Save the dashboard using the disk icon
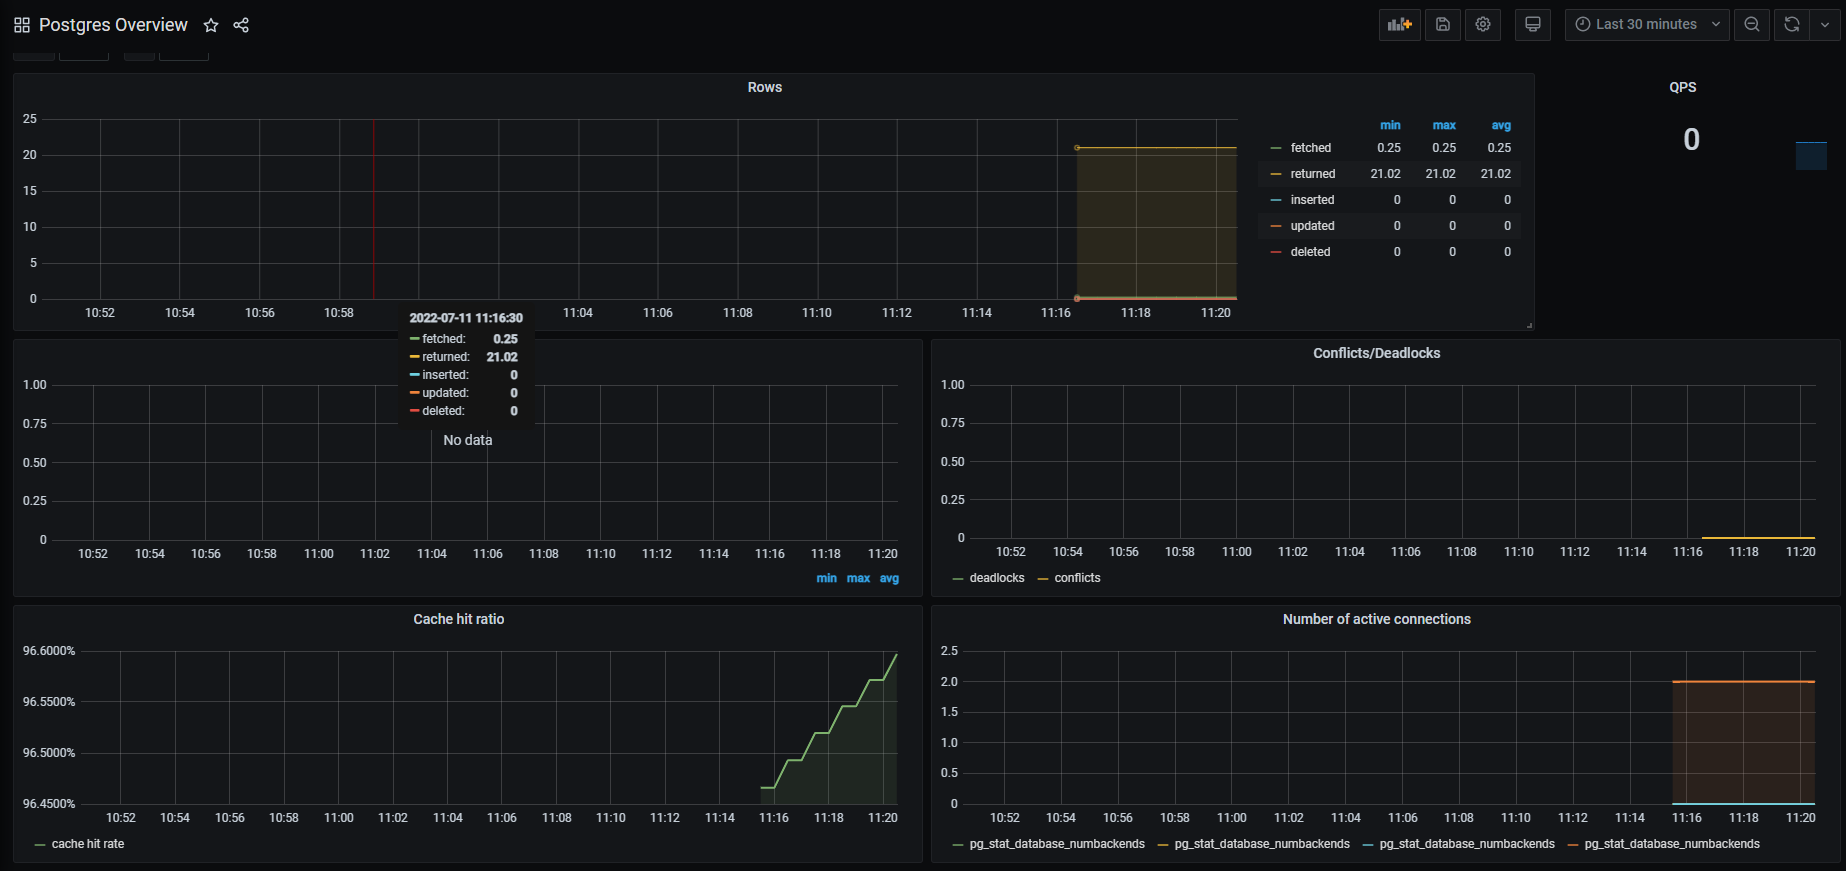This screenshot has height=871, width=1846. [1442, 25]
